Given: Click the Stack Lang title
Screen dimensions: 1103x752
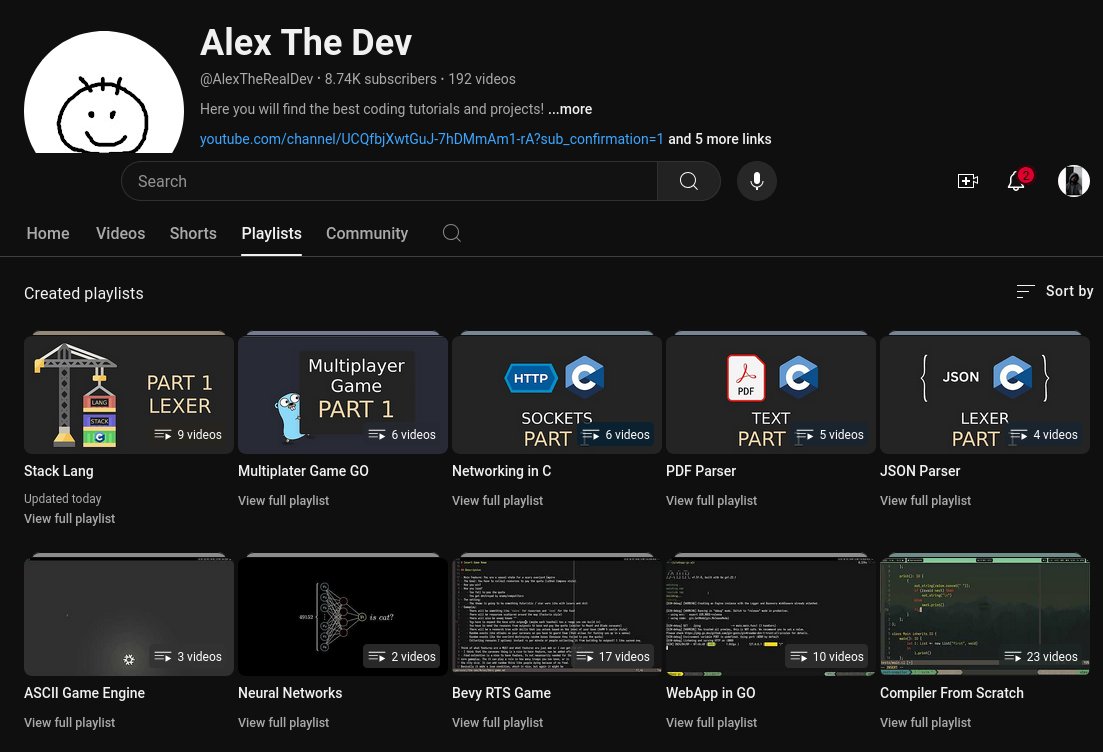Looking at the screenshot, I should (x=58, y=471).
